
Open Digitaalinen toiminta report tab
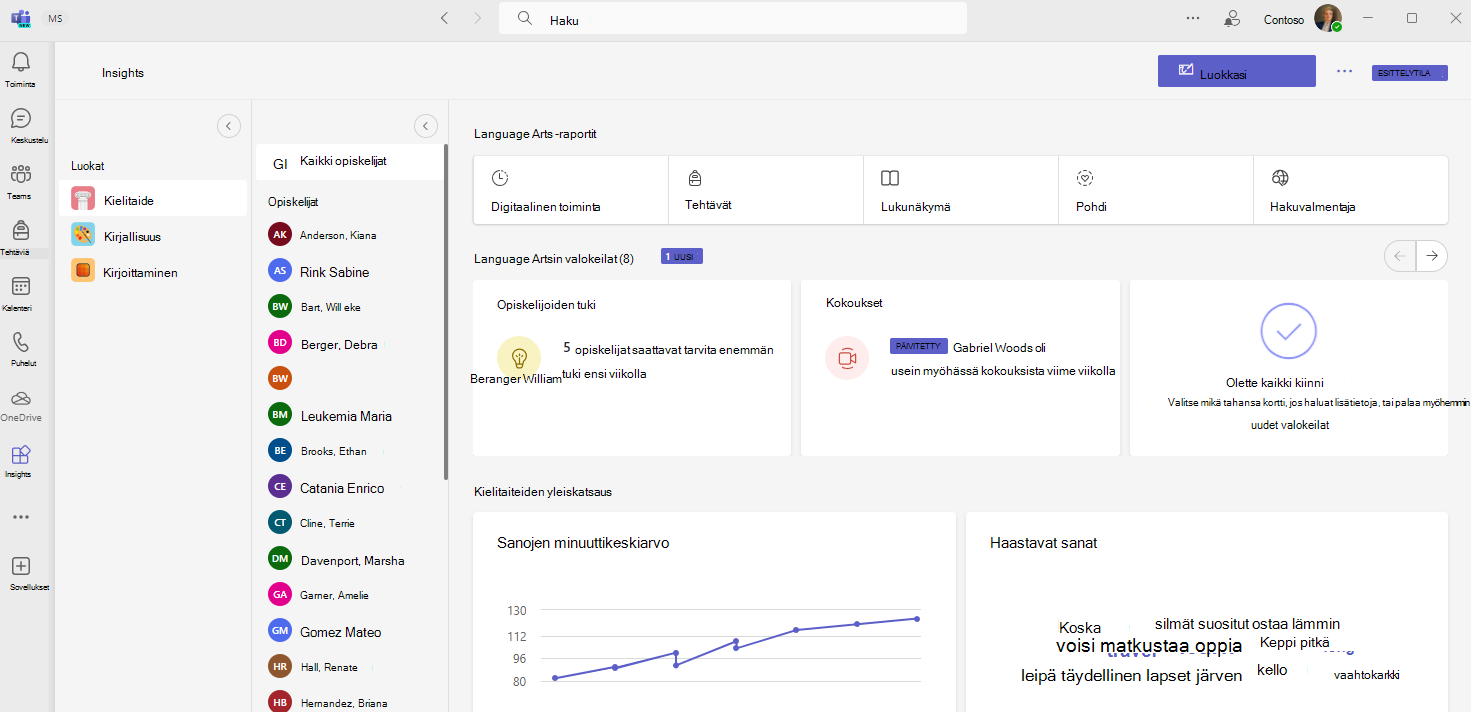click(x=571, y=190)
